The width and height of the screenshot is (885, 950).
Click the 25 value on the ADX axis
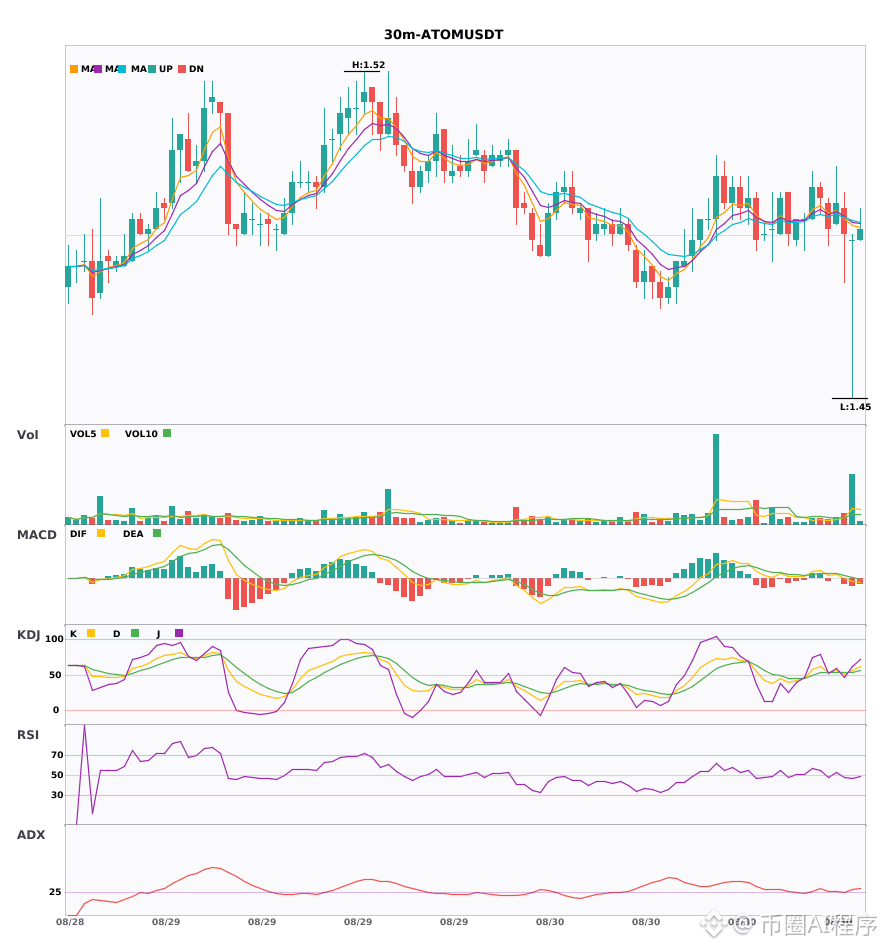tap(55, 892)
